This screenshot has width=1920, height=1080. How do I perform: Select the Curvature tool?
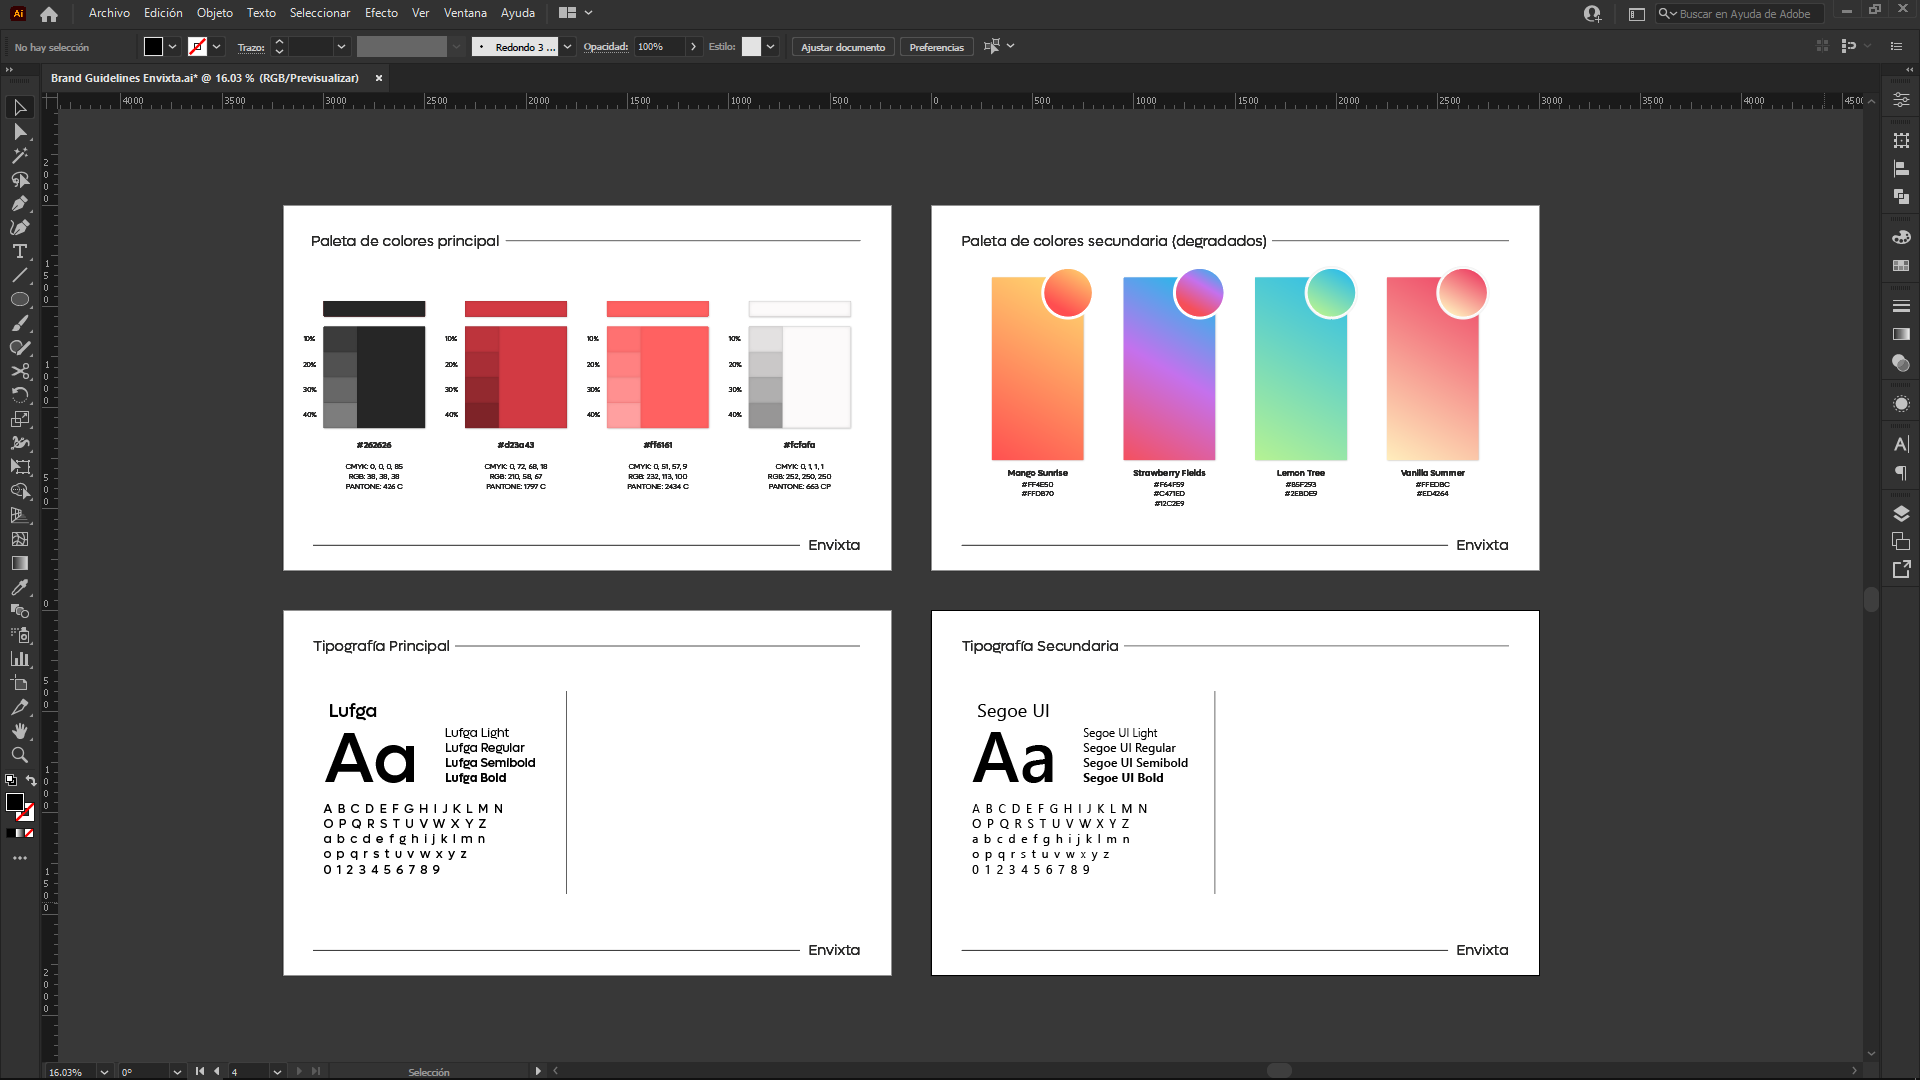[x=20, y=227]
